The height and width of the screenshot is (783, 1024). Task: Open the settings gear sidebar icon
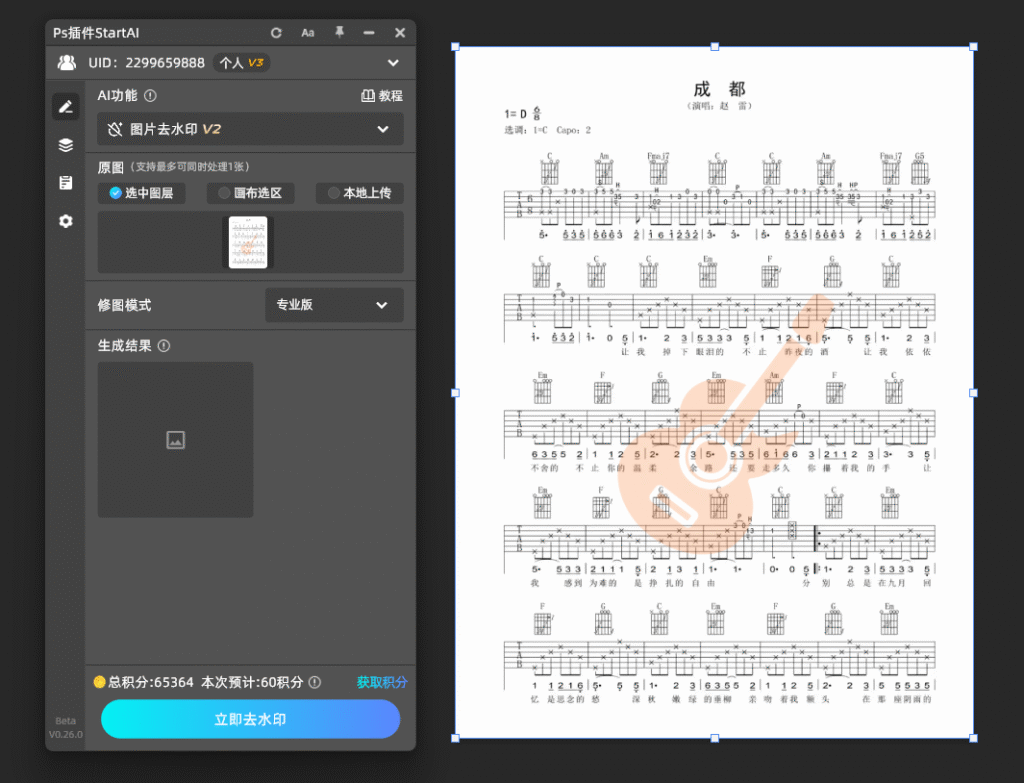tap(66, 221)
